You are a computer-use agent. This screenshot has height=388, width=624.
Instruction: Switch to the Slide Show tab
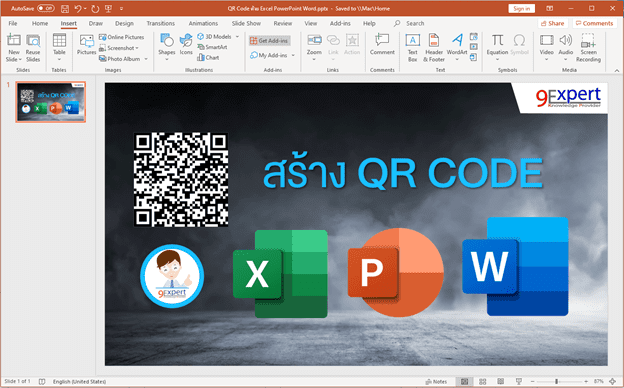tap(246, 23)
